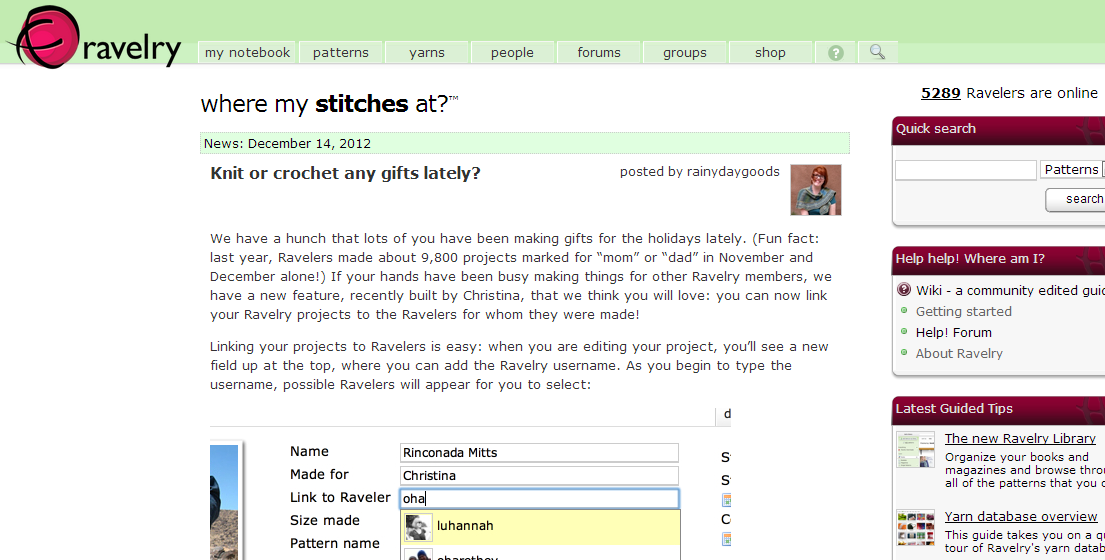
Task: Click the Ravelry Library tip thumbnail
Action: point(915,449)
